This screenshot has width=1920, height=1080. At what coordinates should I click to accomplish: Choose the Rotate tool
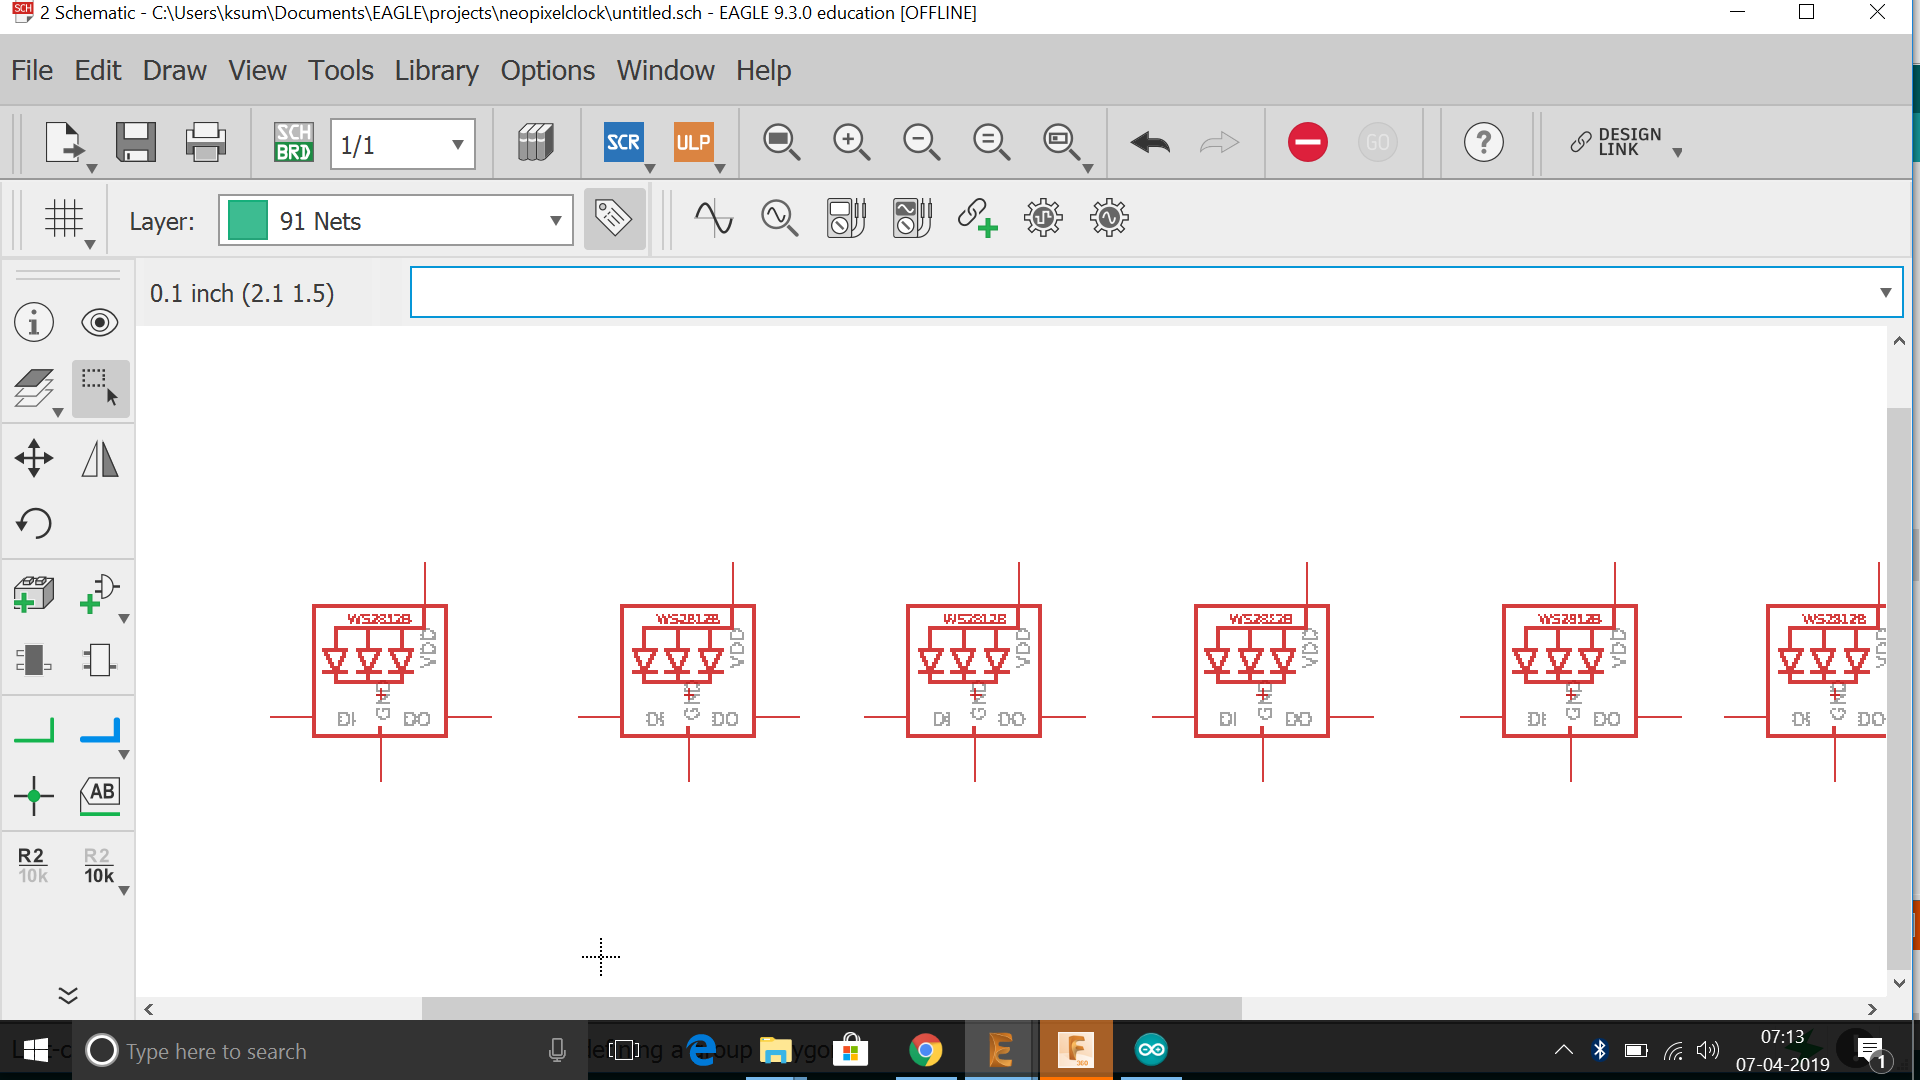34,523
